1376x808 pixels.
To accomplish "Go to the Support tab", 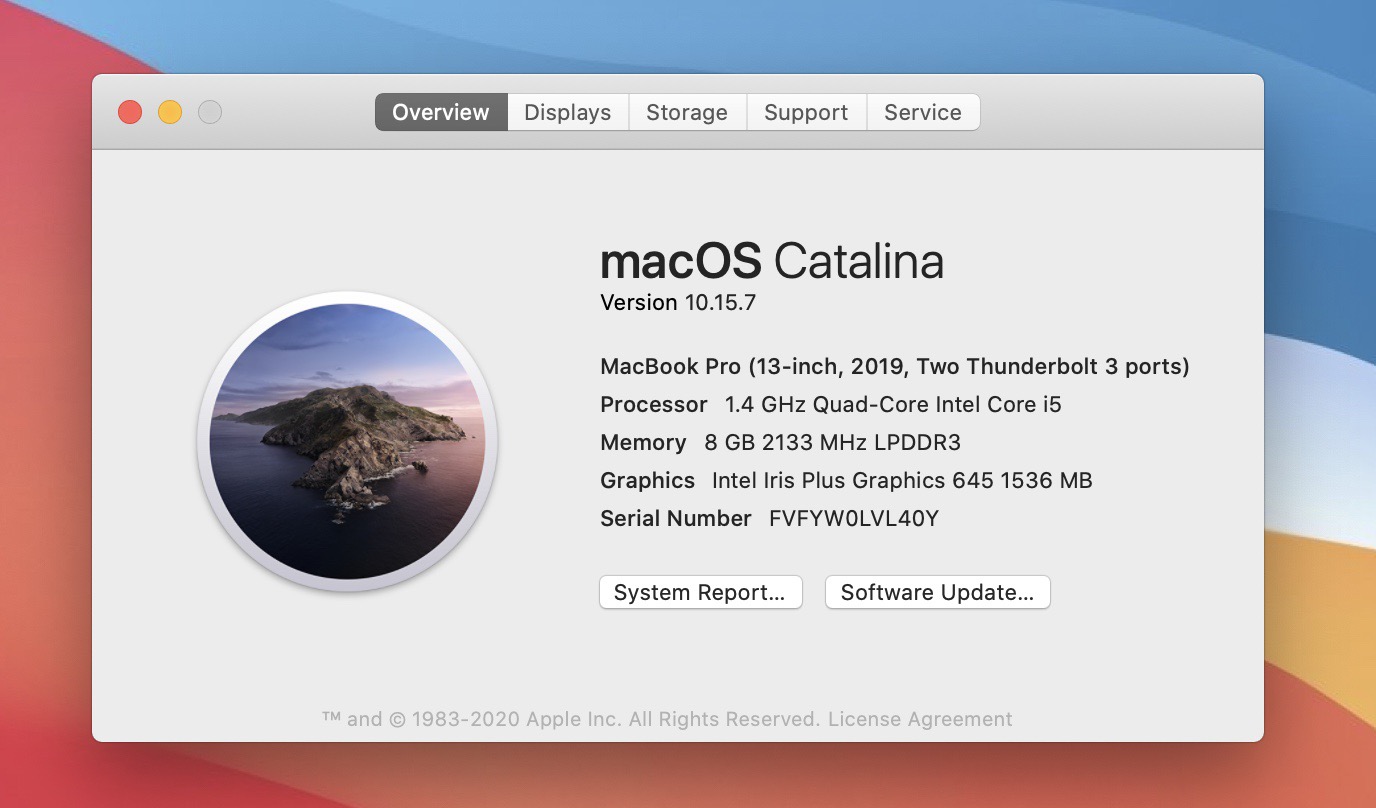I will click(x=806, y=113).
